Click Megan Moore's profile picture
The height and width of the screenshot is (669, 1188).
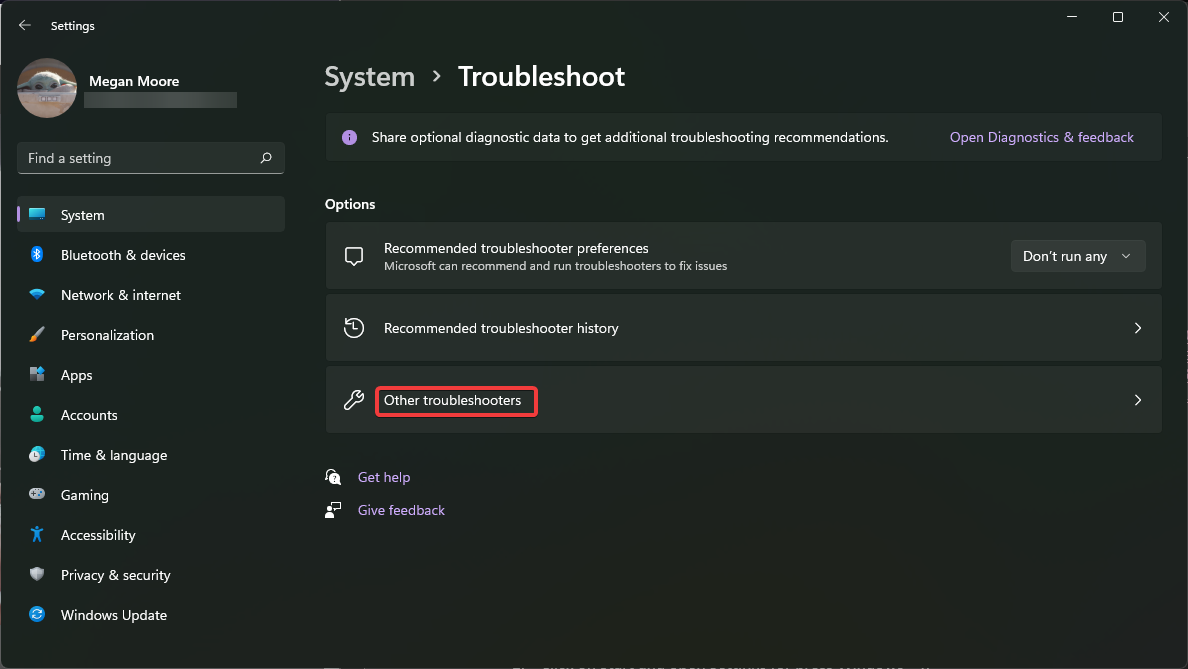coord(47,88)
